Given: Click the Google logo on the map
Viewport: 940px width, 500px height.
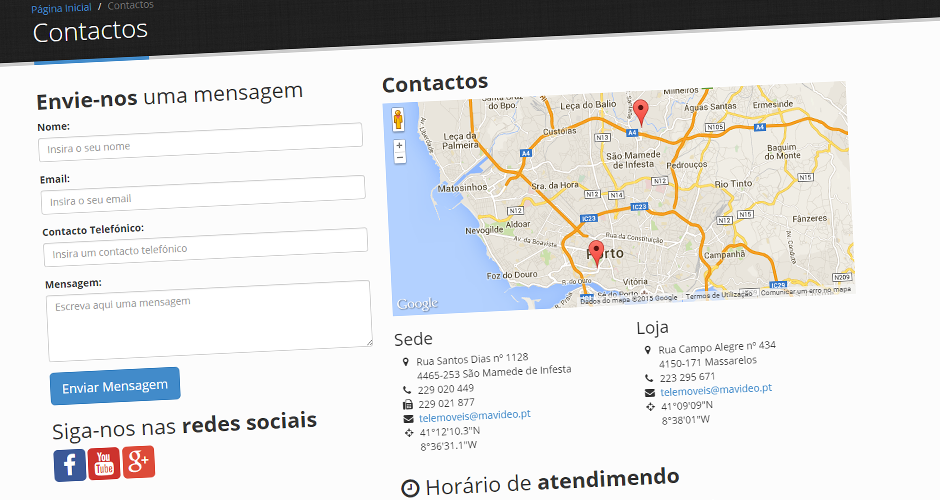Looking at the screenshot, I should pos(417,304).
